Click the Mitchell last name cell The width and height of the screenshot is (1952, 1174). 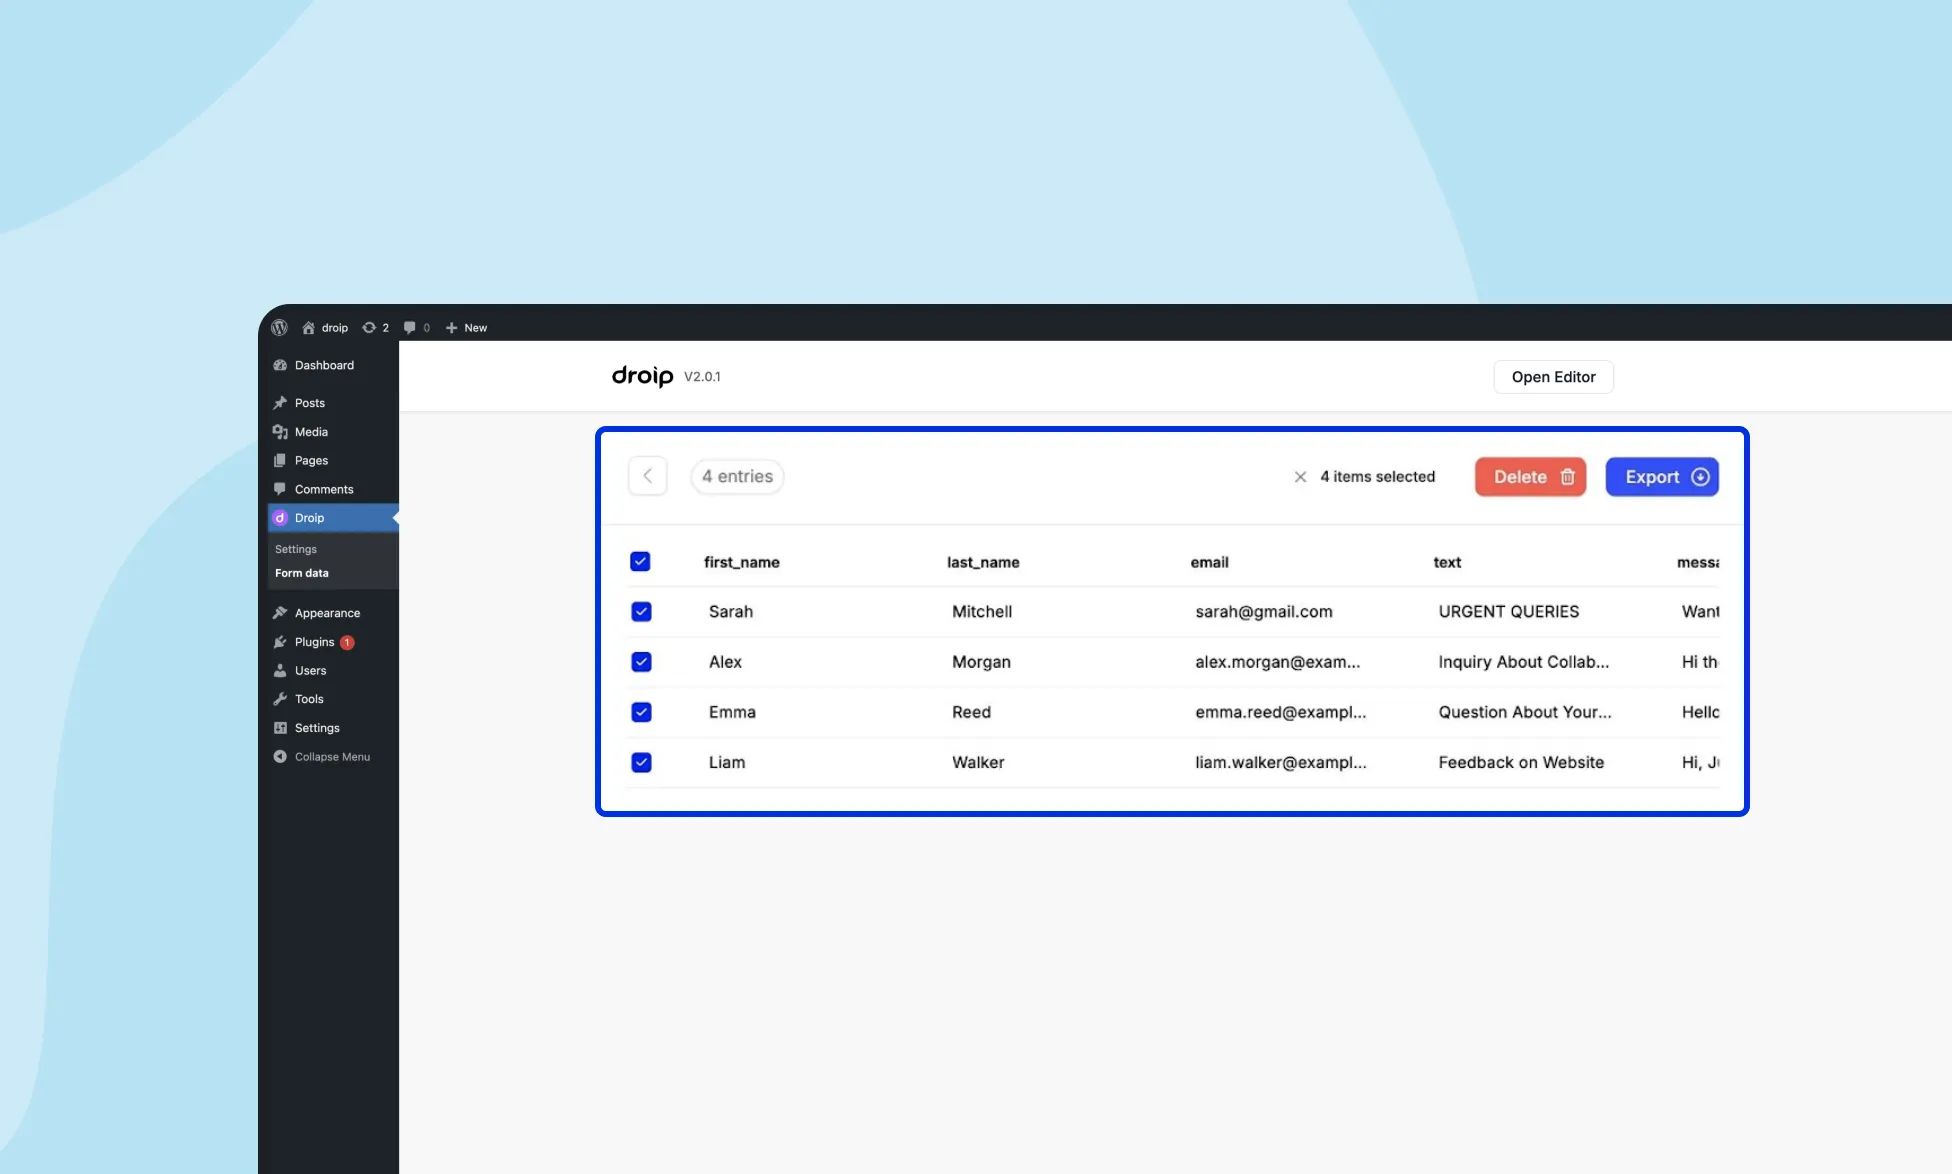click(x=982, y=612)
